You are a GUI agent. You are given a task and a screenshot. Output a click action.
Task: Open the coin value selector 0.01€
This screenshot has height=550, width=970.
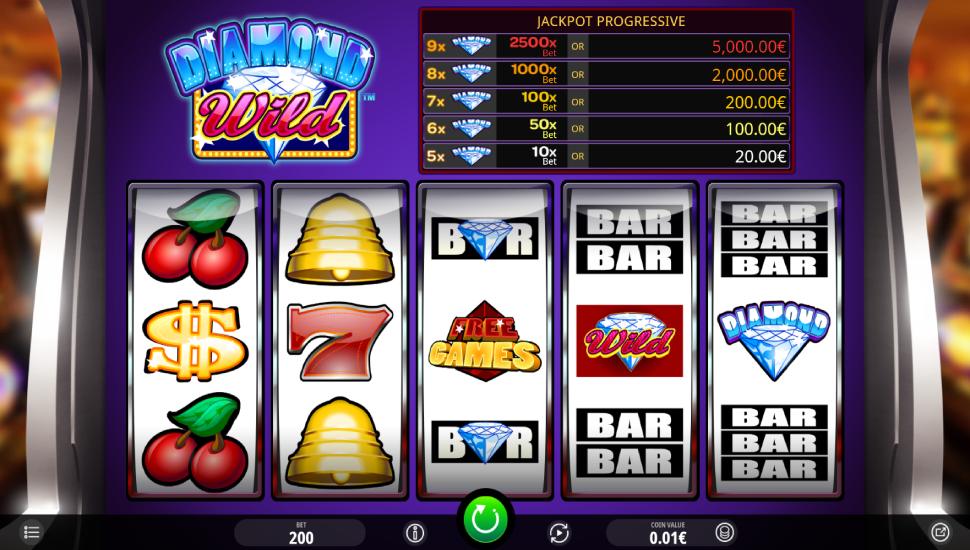click(x=668, y=533)
